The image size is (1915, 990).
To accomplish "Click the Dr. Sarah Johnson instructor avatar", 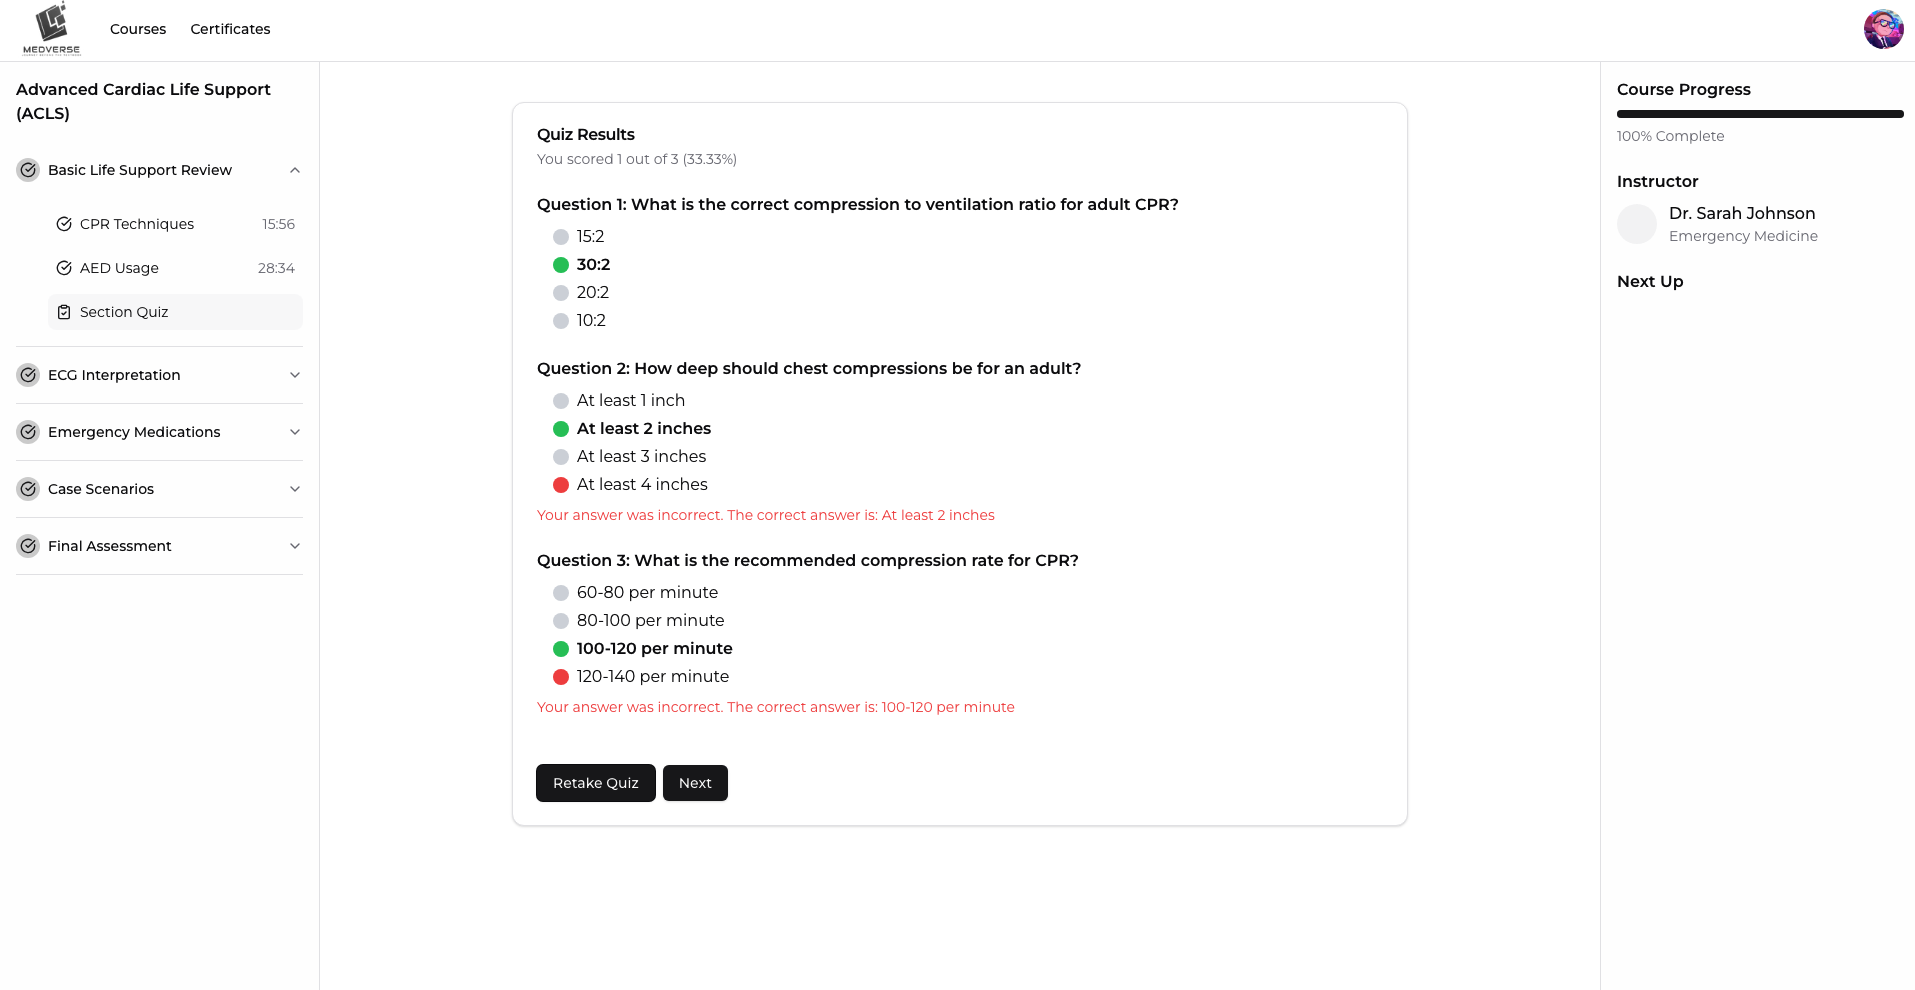I will [1637, 224].
